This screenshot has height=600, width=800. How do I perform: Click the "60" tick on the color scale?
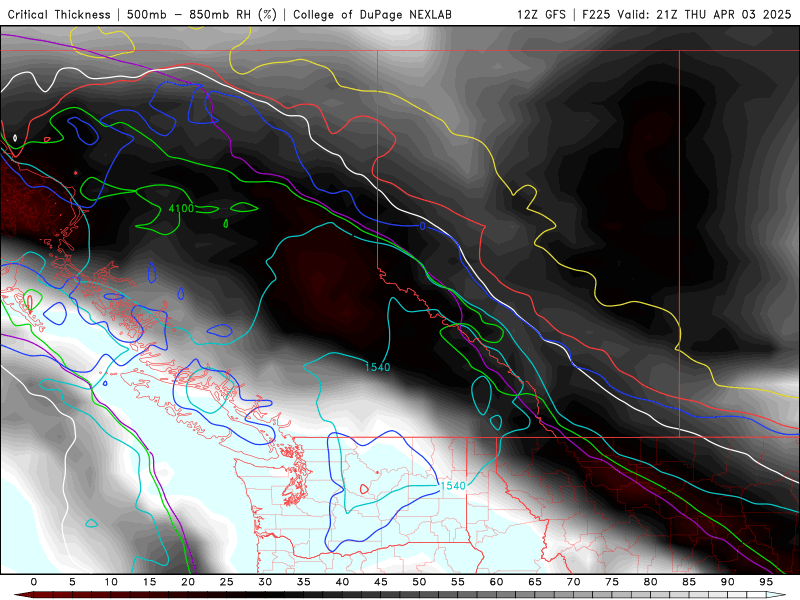(496, 582)
